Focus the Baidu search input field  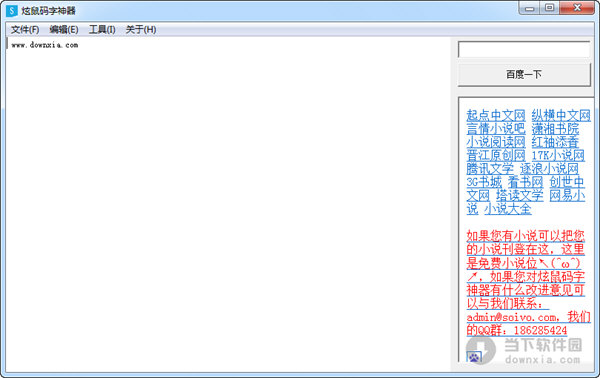tap(524, 50)
